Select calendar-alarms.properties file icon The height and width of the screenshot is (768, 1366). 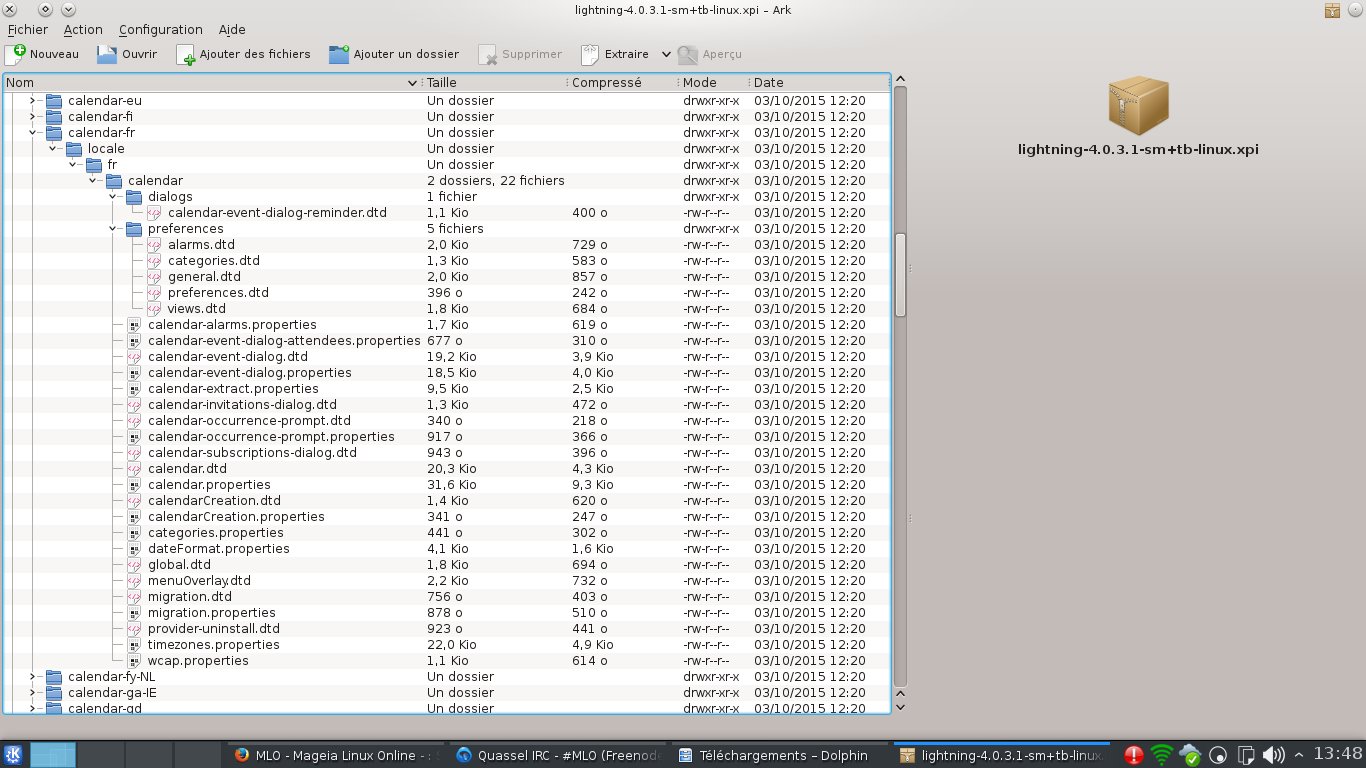(x=134, y=325)
